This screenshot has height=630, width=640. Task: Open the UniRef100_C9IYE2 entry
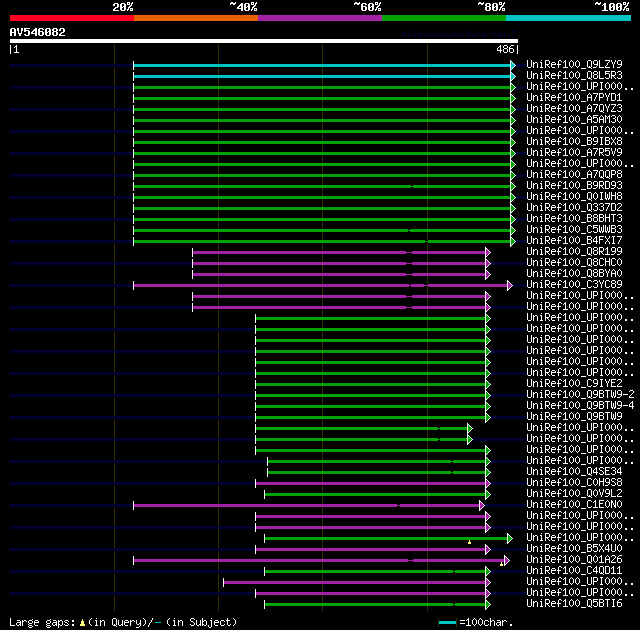[x=574, y=384]
